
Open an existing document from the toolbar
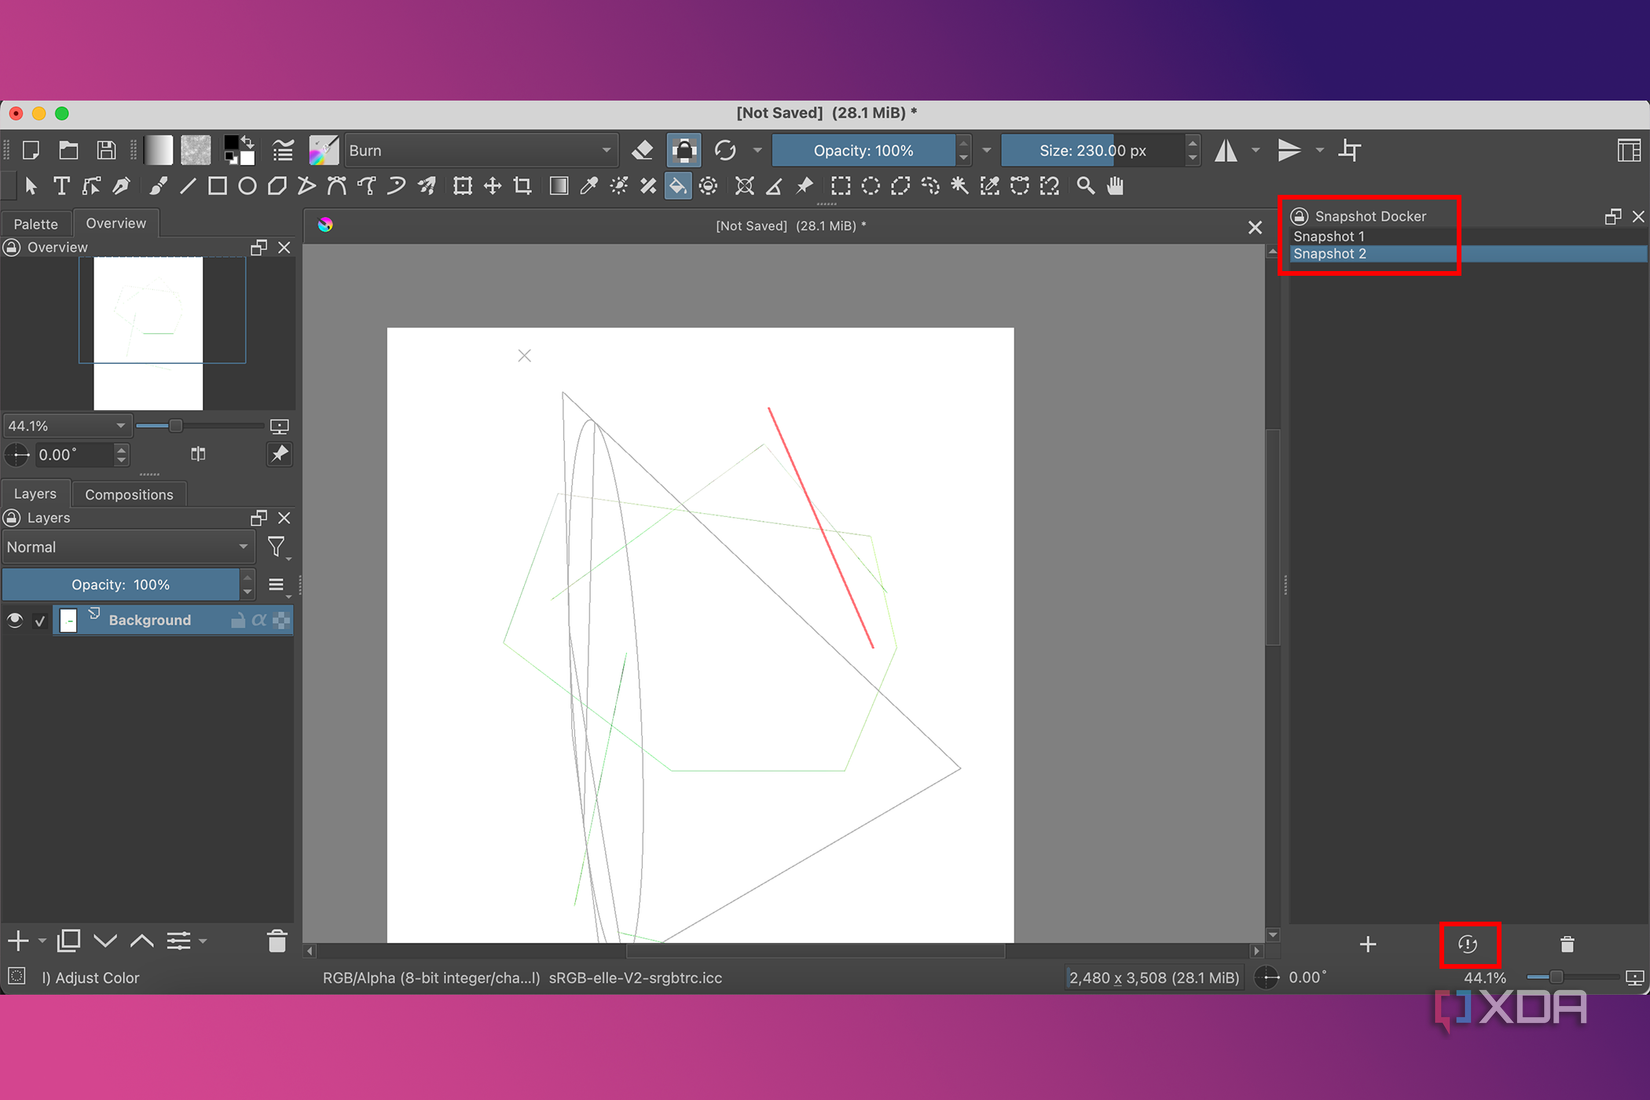[68, 151]
